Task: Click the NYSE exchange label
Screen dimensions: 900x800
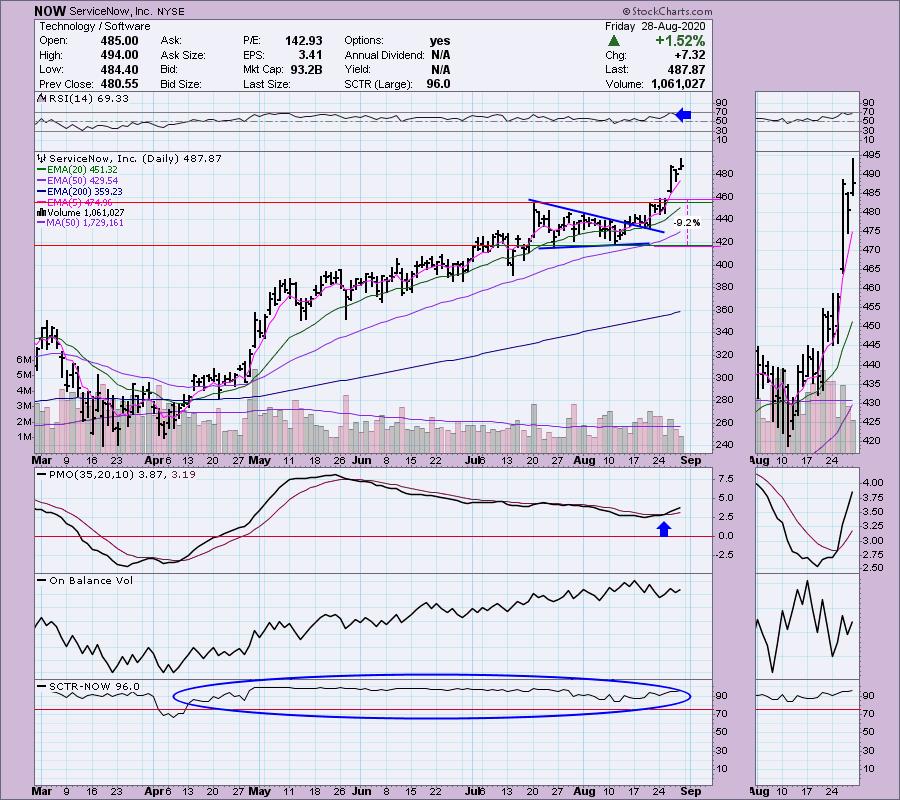Action: pos(170,11)
